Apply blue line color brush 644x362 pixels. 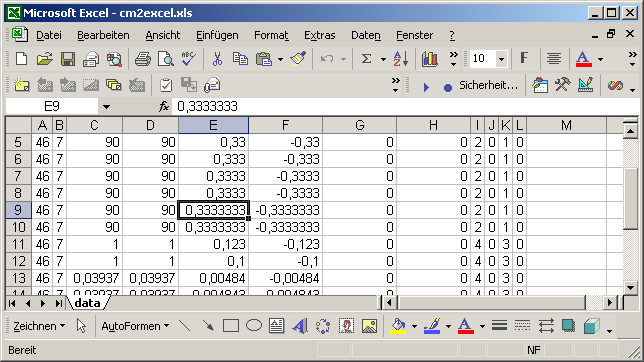(432, 326)
